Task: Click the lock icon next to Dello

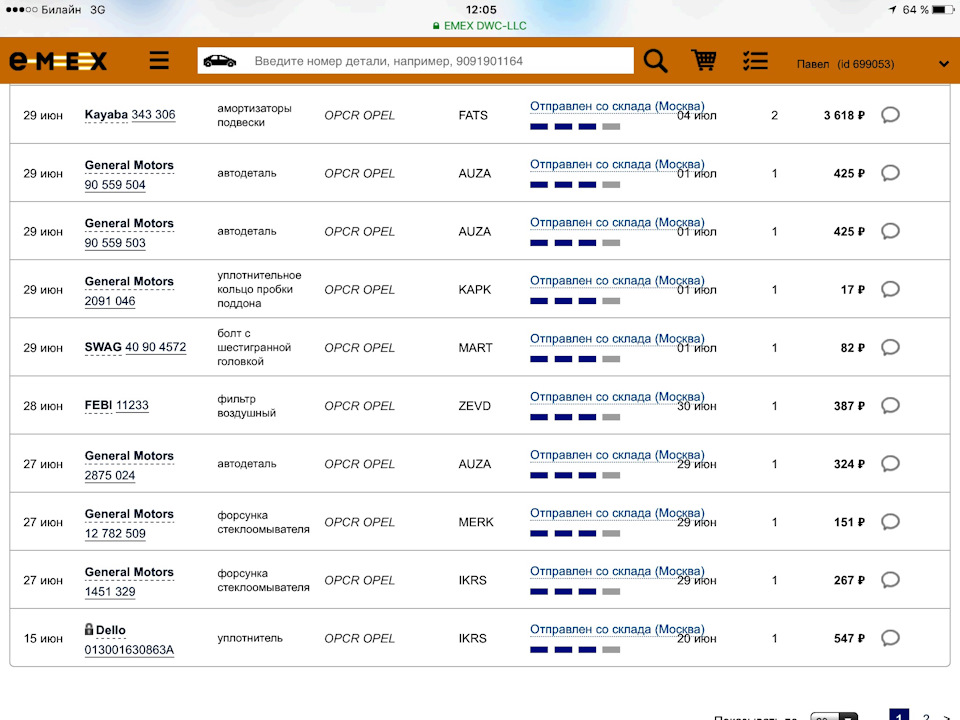Action: coord(89,629)
